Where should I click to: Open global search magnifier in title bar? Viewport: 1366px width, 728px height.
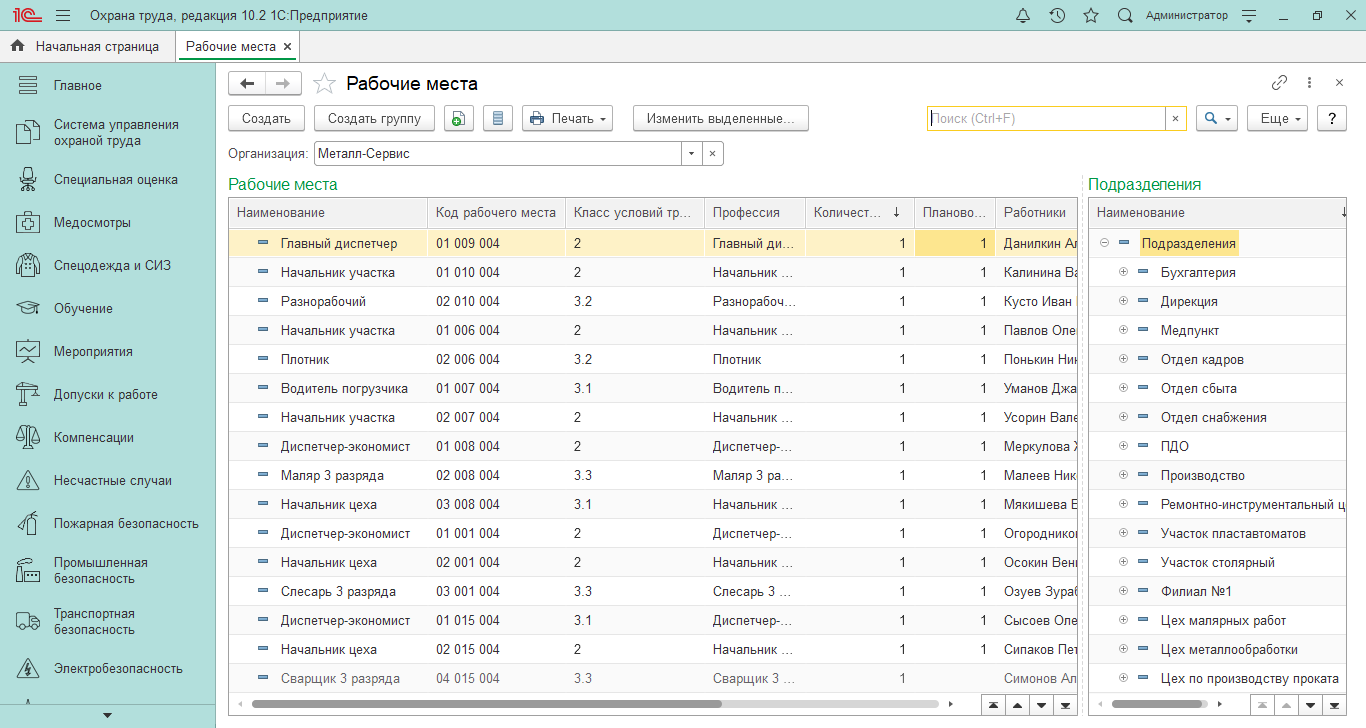click(1125, 16)
